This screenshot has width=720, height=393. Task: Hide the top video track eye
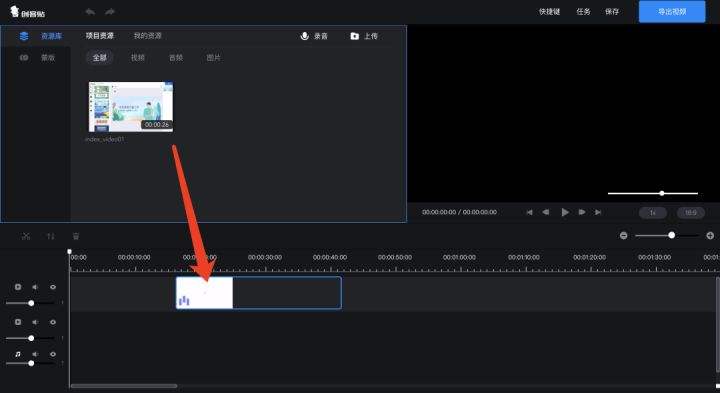coord(53,287)
